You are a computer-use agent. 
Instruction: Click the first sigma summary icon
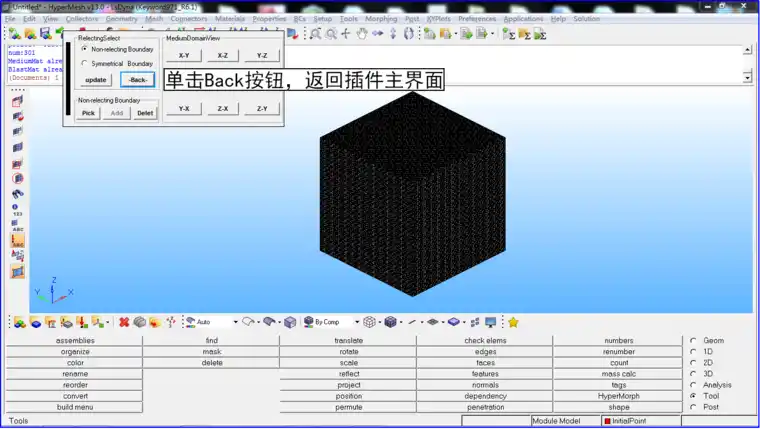coord(508,34)
